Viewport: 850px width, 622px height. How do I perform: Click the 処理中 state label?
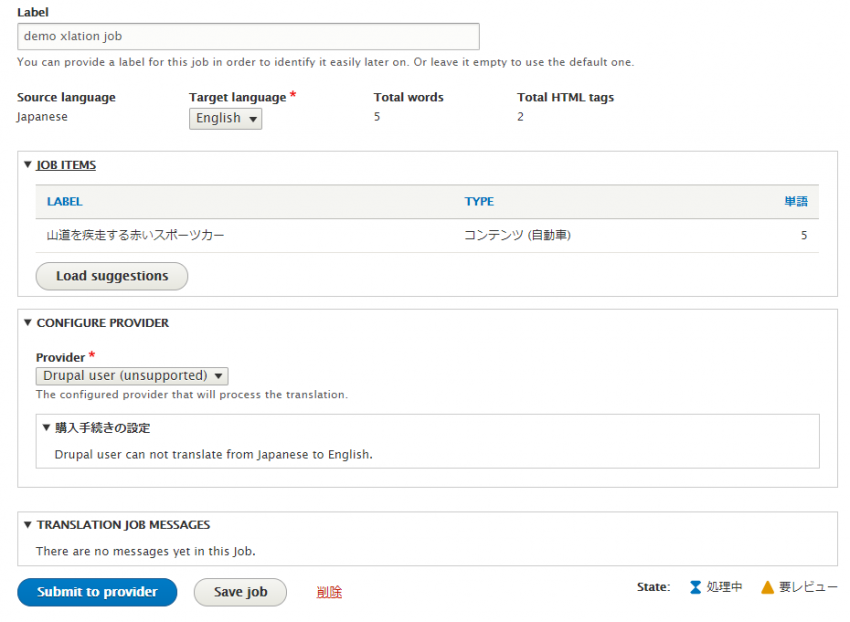pyautogui.click(x=724, y=588)
